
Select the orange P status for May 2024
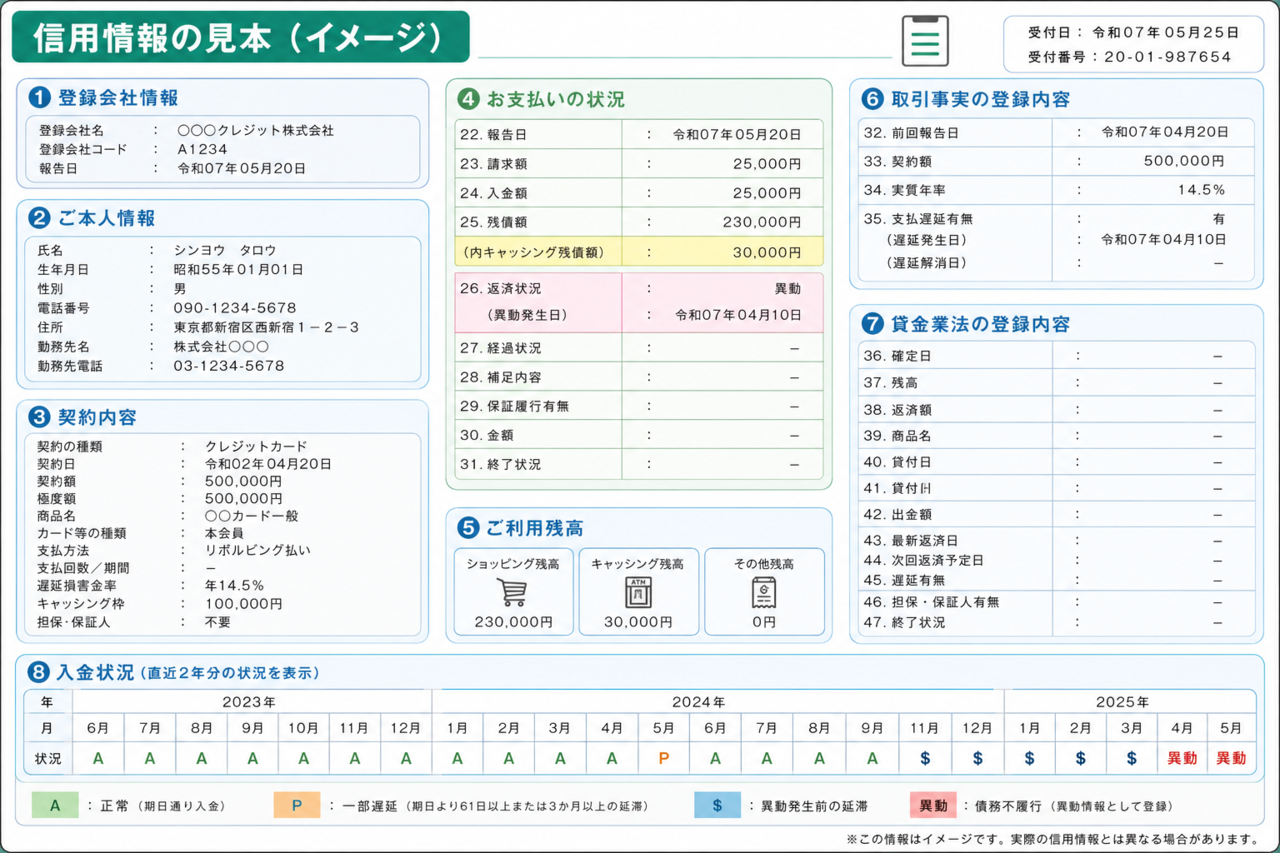coord(663,759)
